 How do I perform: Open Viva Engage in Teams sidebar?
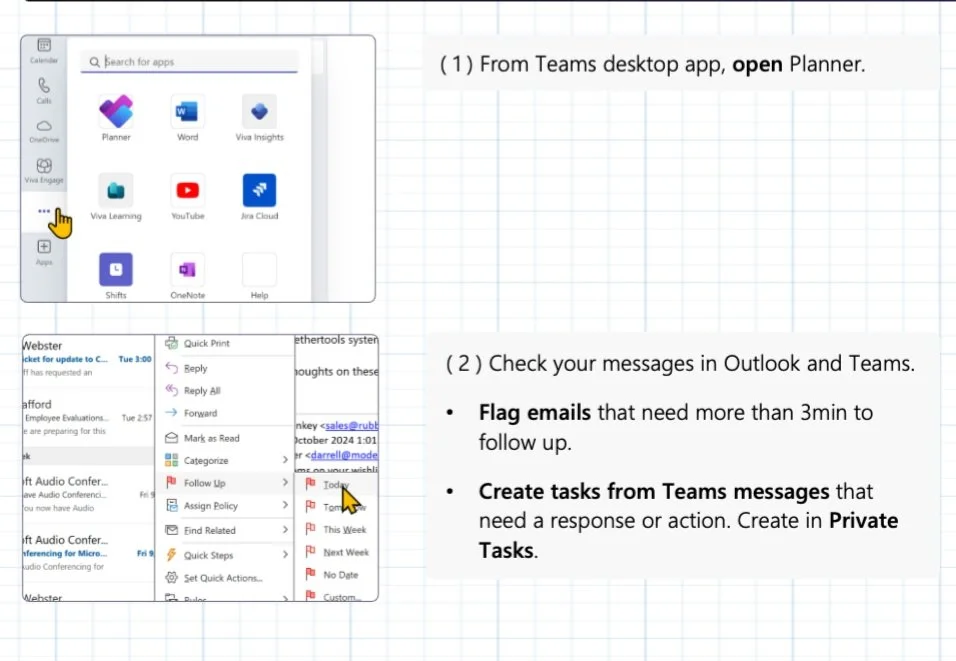[x=44, y=170]
